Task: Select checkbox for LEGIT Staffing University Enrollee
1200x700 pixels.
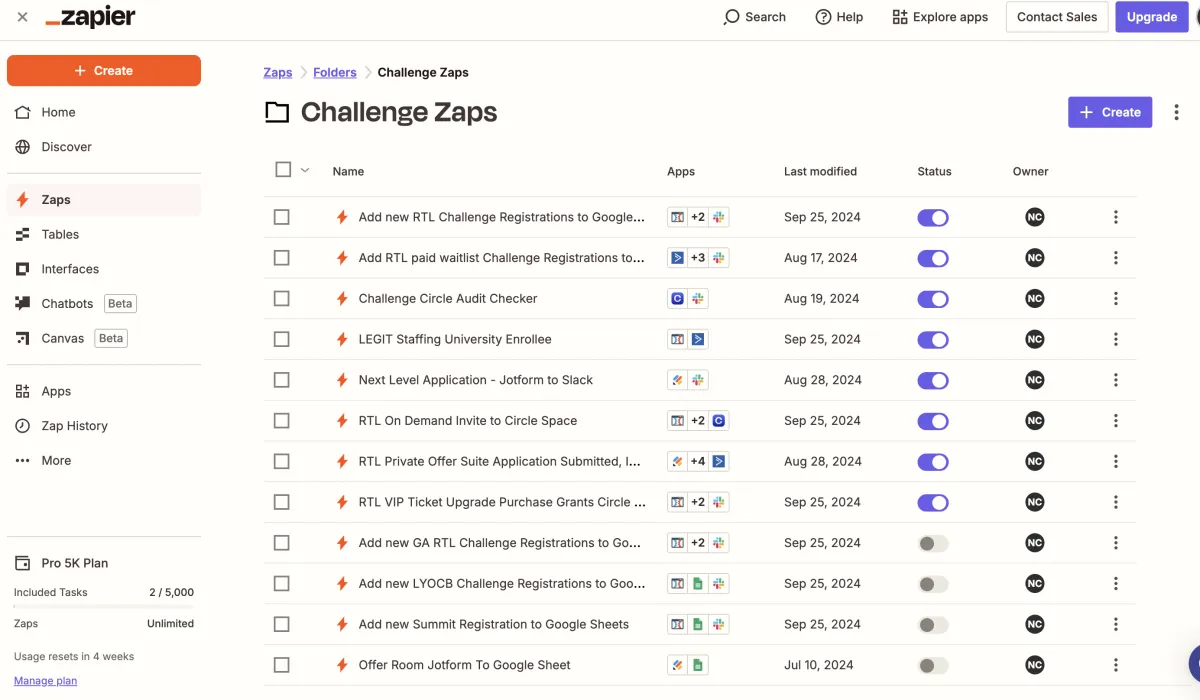Action: point(282,340)
